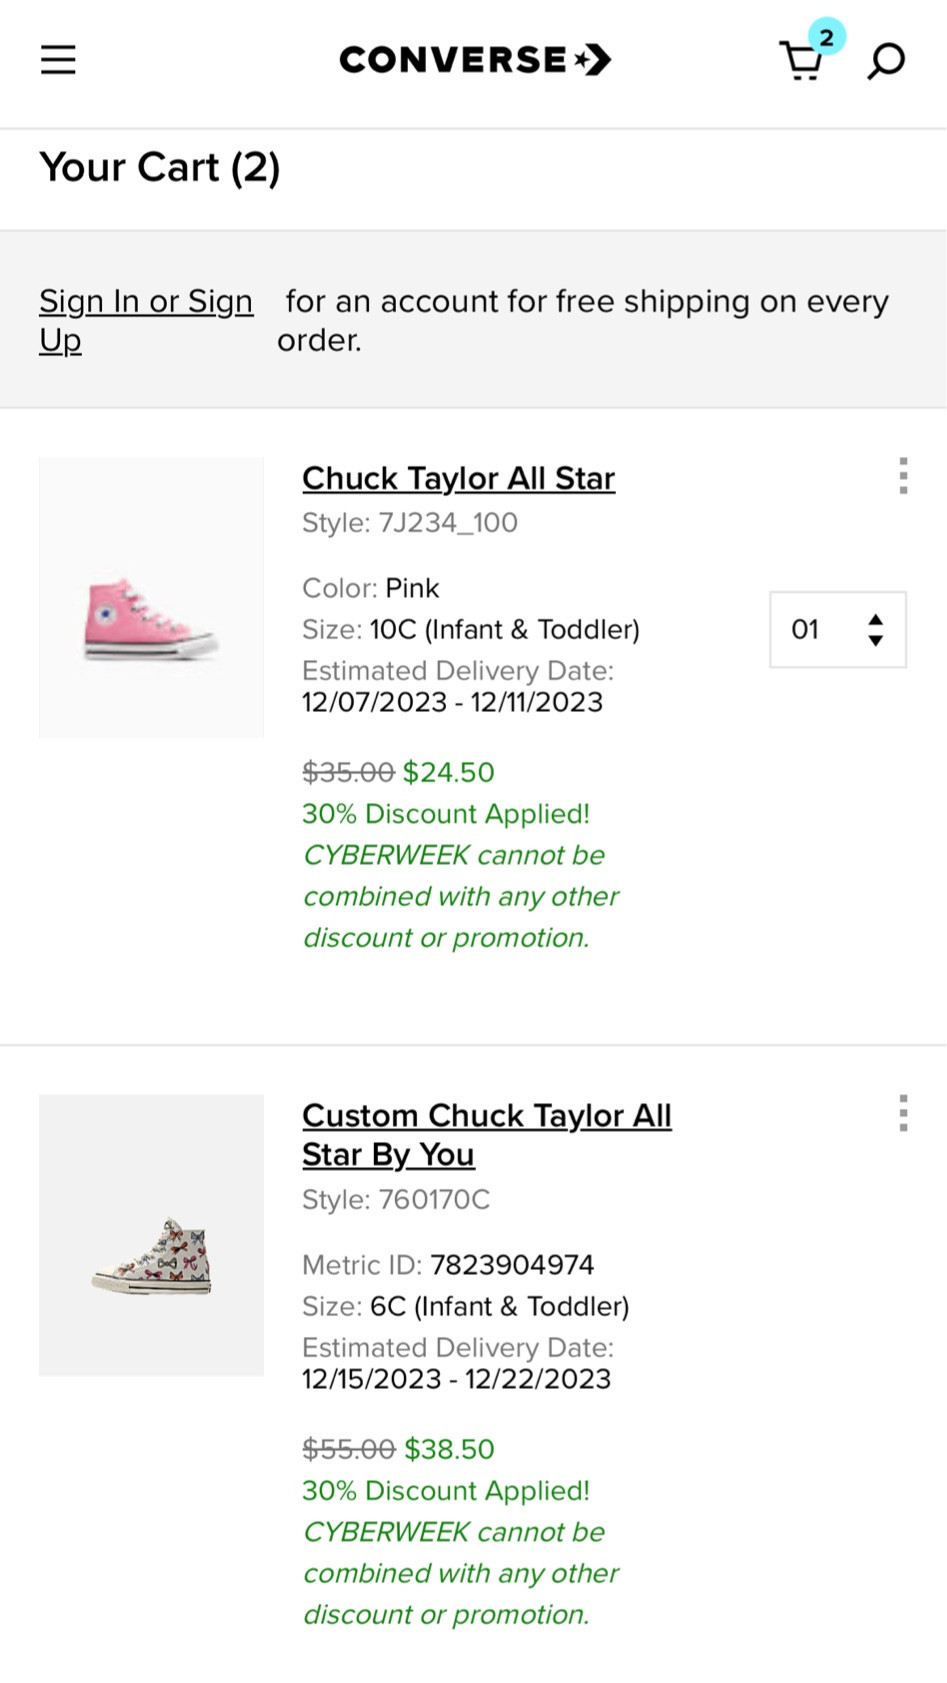Viewport: 947px width, 1683px height.
Task: Click the Converse logo
Action: 475,60
